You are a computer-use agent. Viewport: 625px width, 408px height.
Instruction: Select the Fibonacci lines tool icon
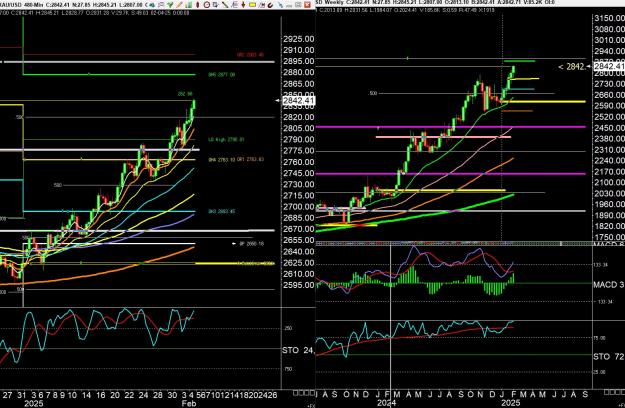click(x=234, y=5)
